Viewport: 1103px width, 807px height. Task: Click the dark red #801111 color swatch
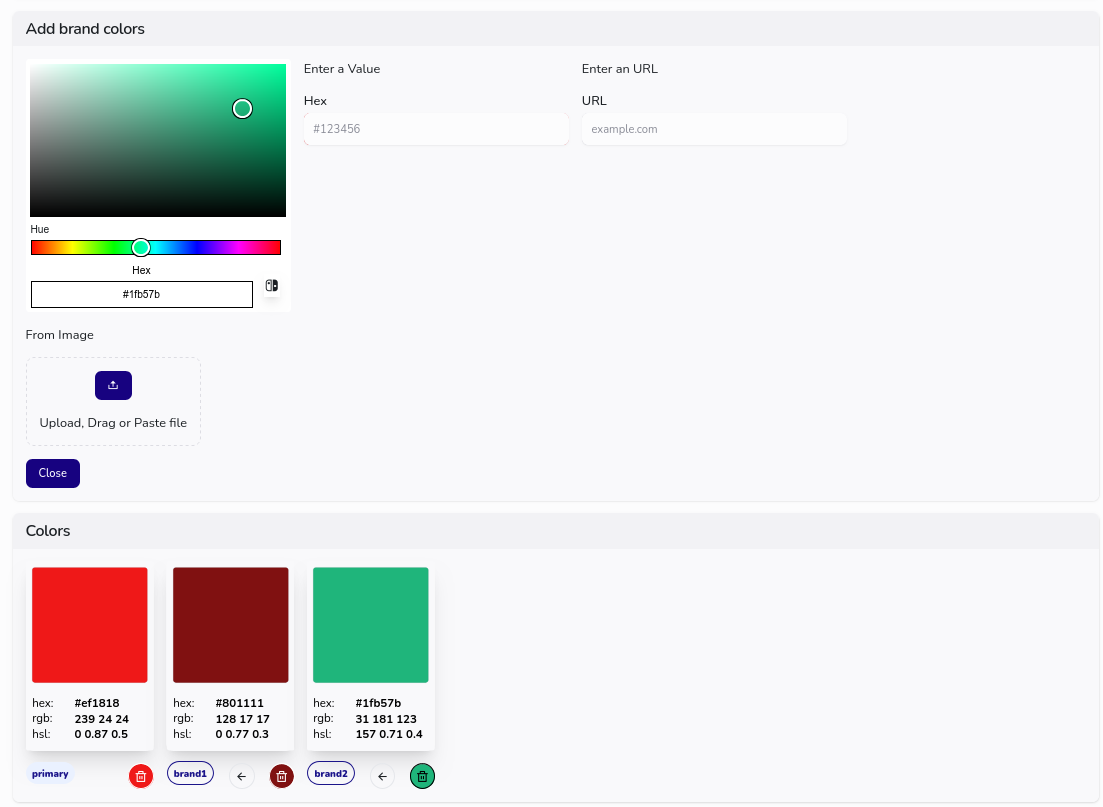(231, 625)
